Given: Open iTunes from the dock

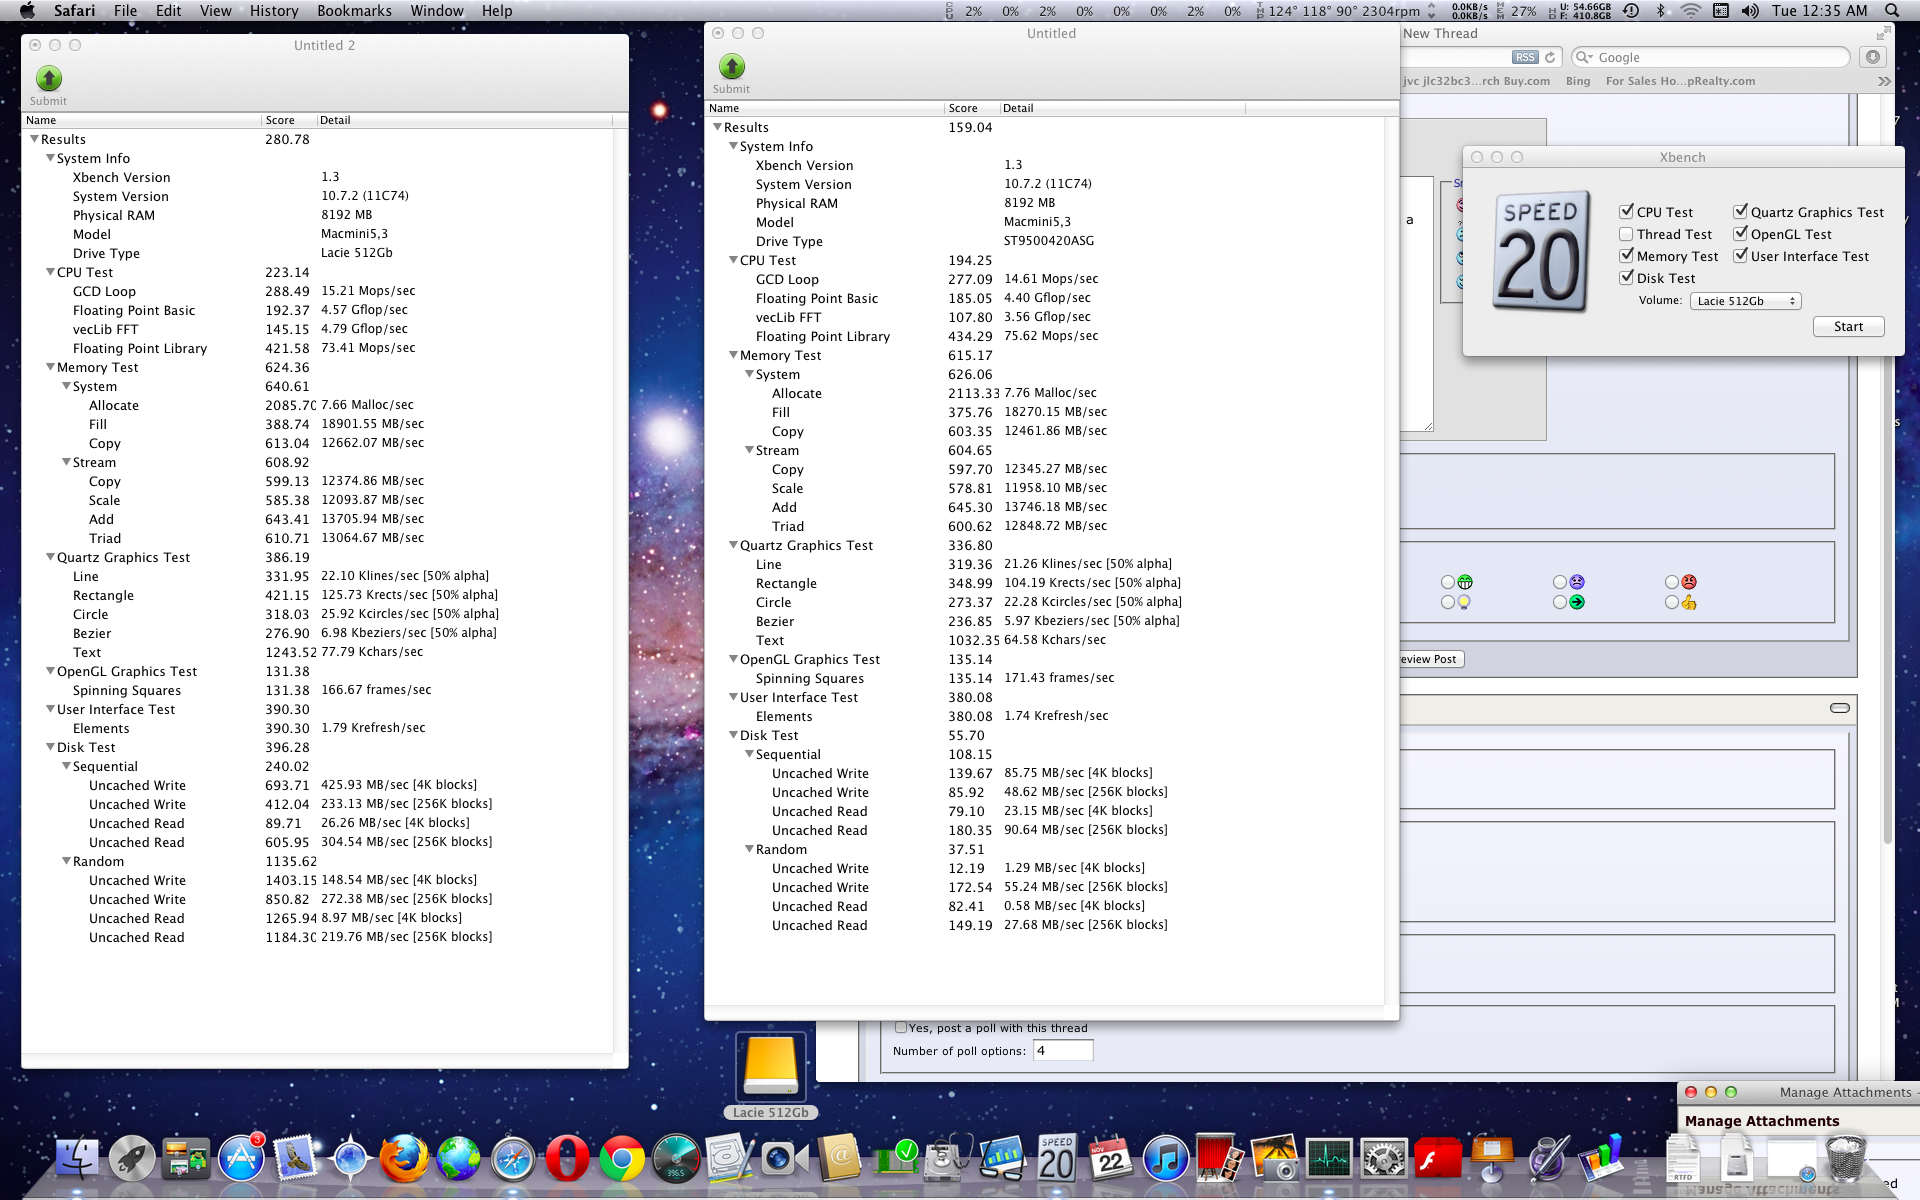Looking at the screenshot, I should [1165, 1160].
